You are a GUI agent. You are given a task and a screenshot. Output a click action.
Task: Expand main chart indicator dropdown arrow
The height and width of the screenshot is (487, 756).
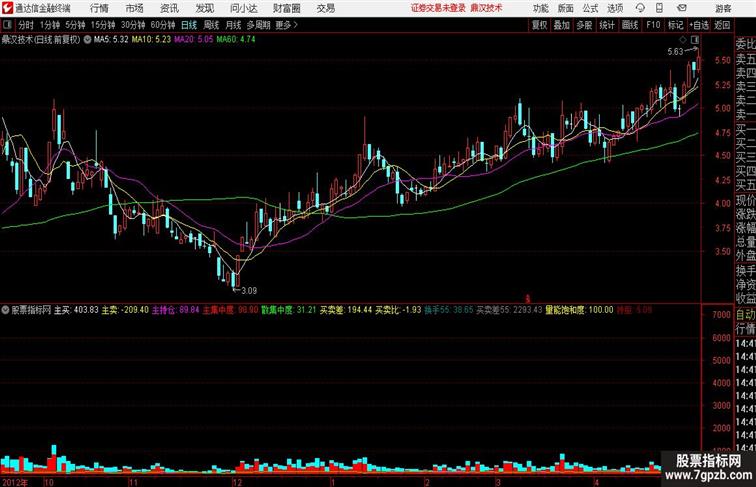87,40
